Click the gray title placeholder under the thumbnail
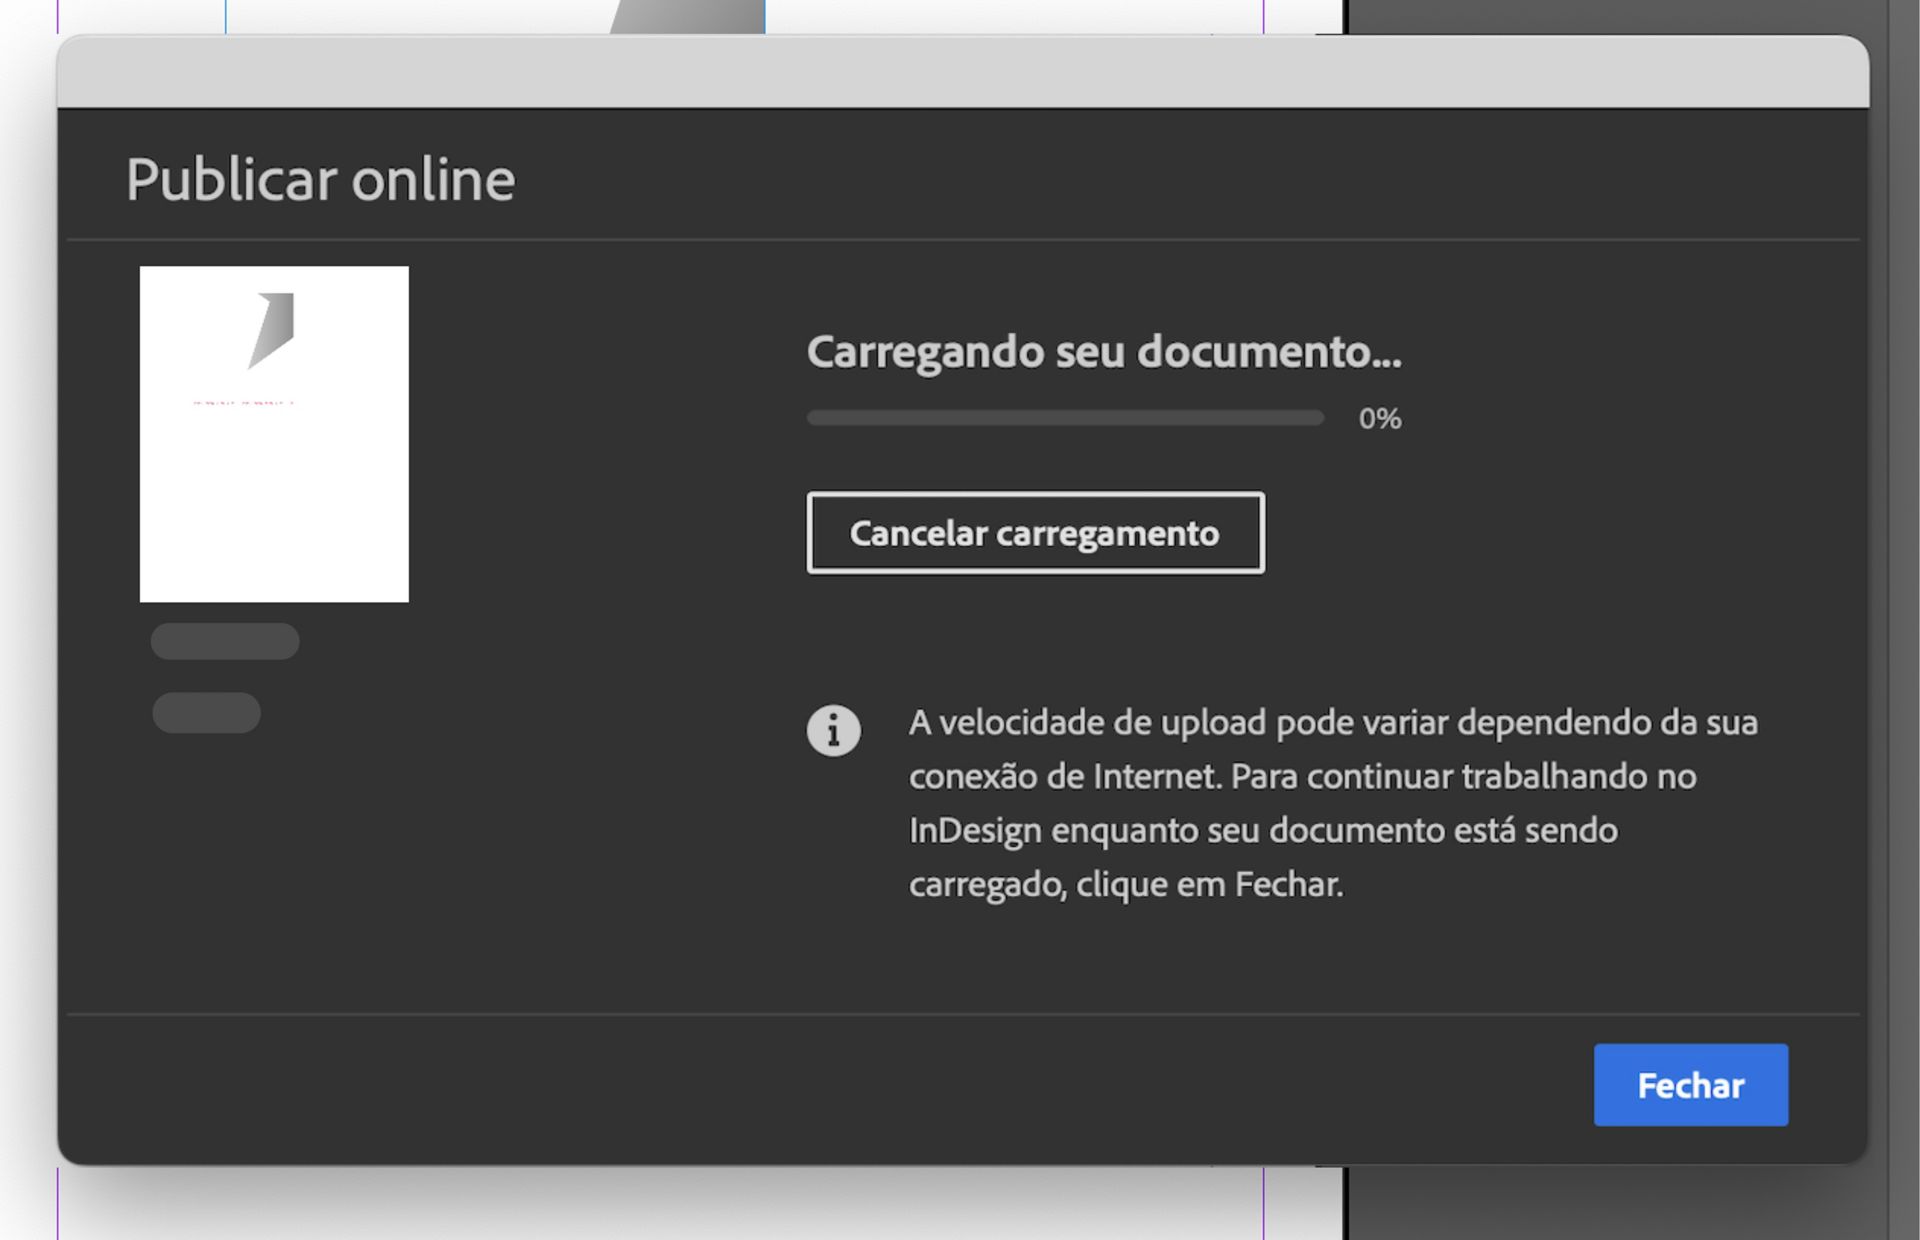The image size is (1920, 1240). [224, 640]
